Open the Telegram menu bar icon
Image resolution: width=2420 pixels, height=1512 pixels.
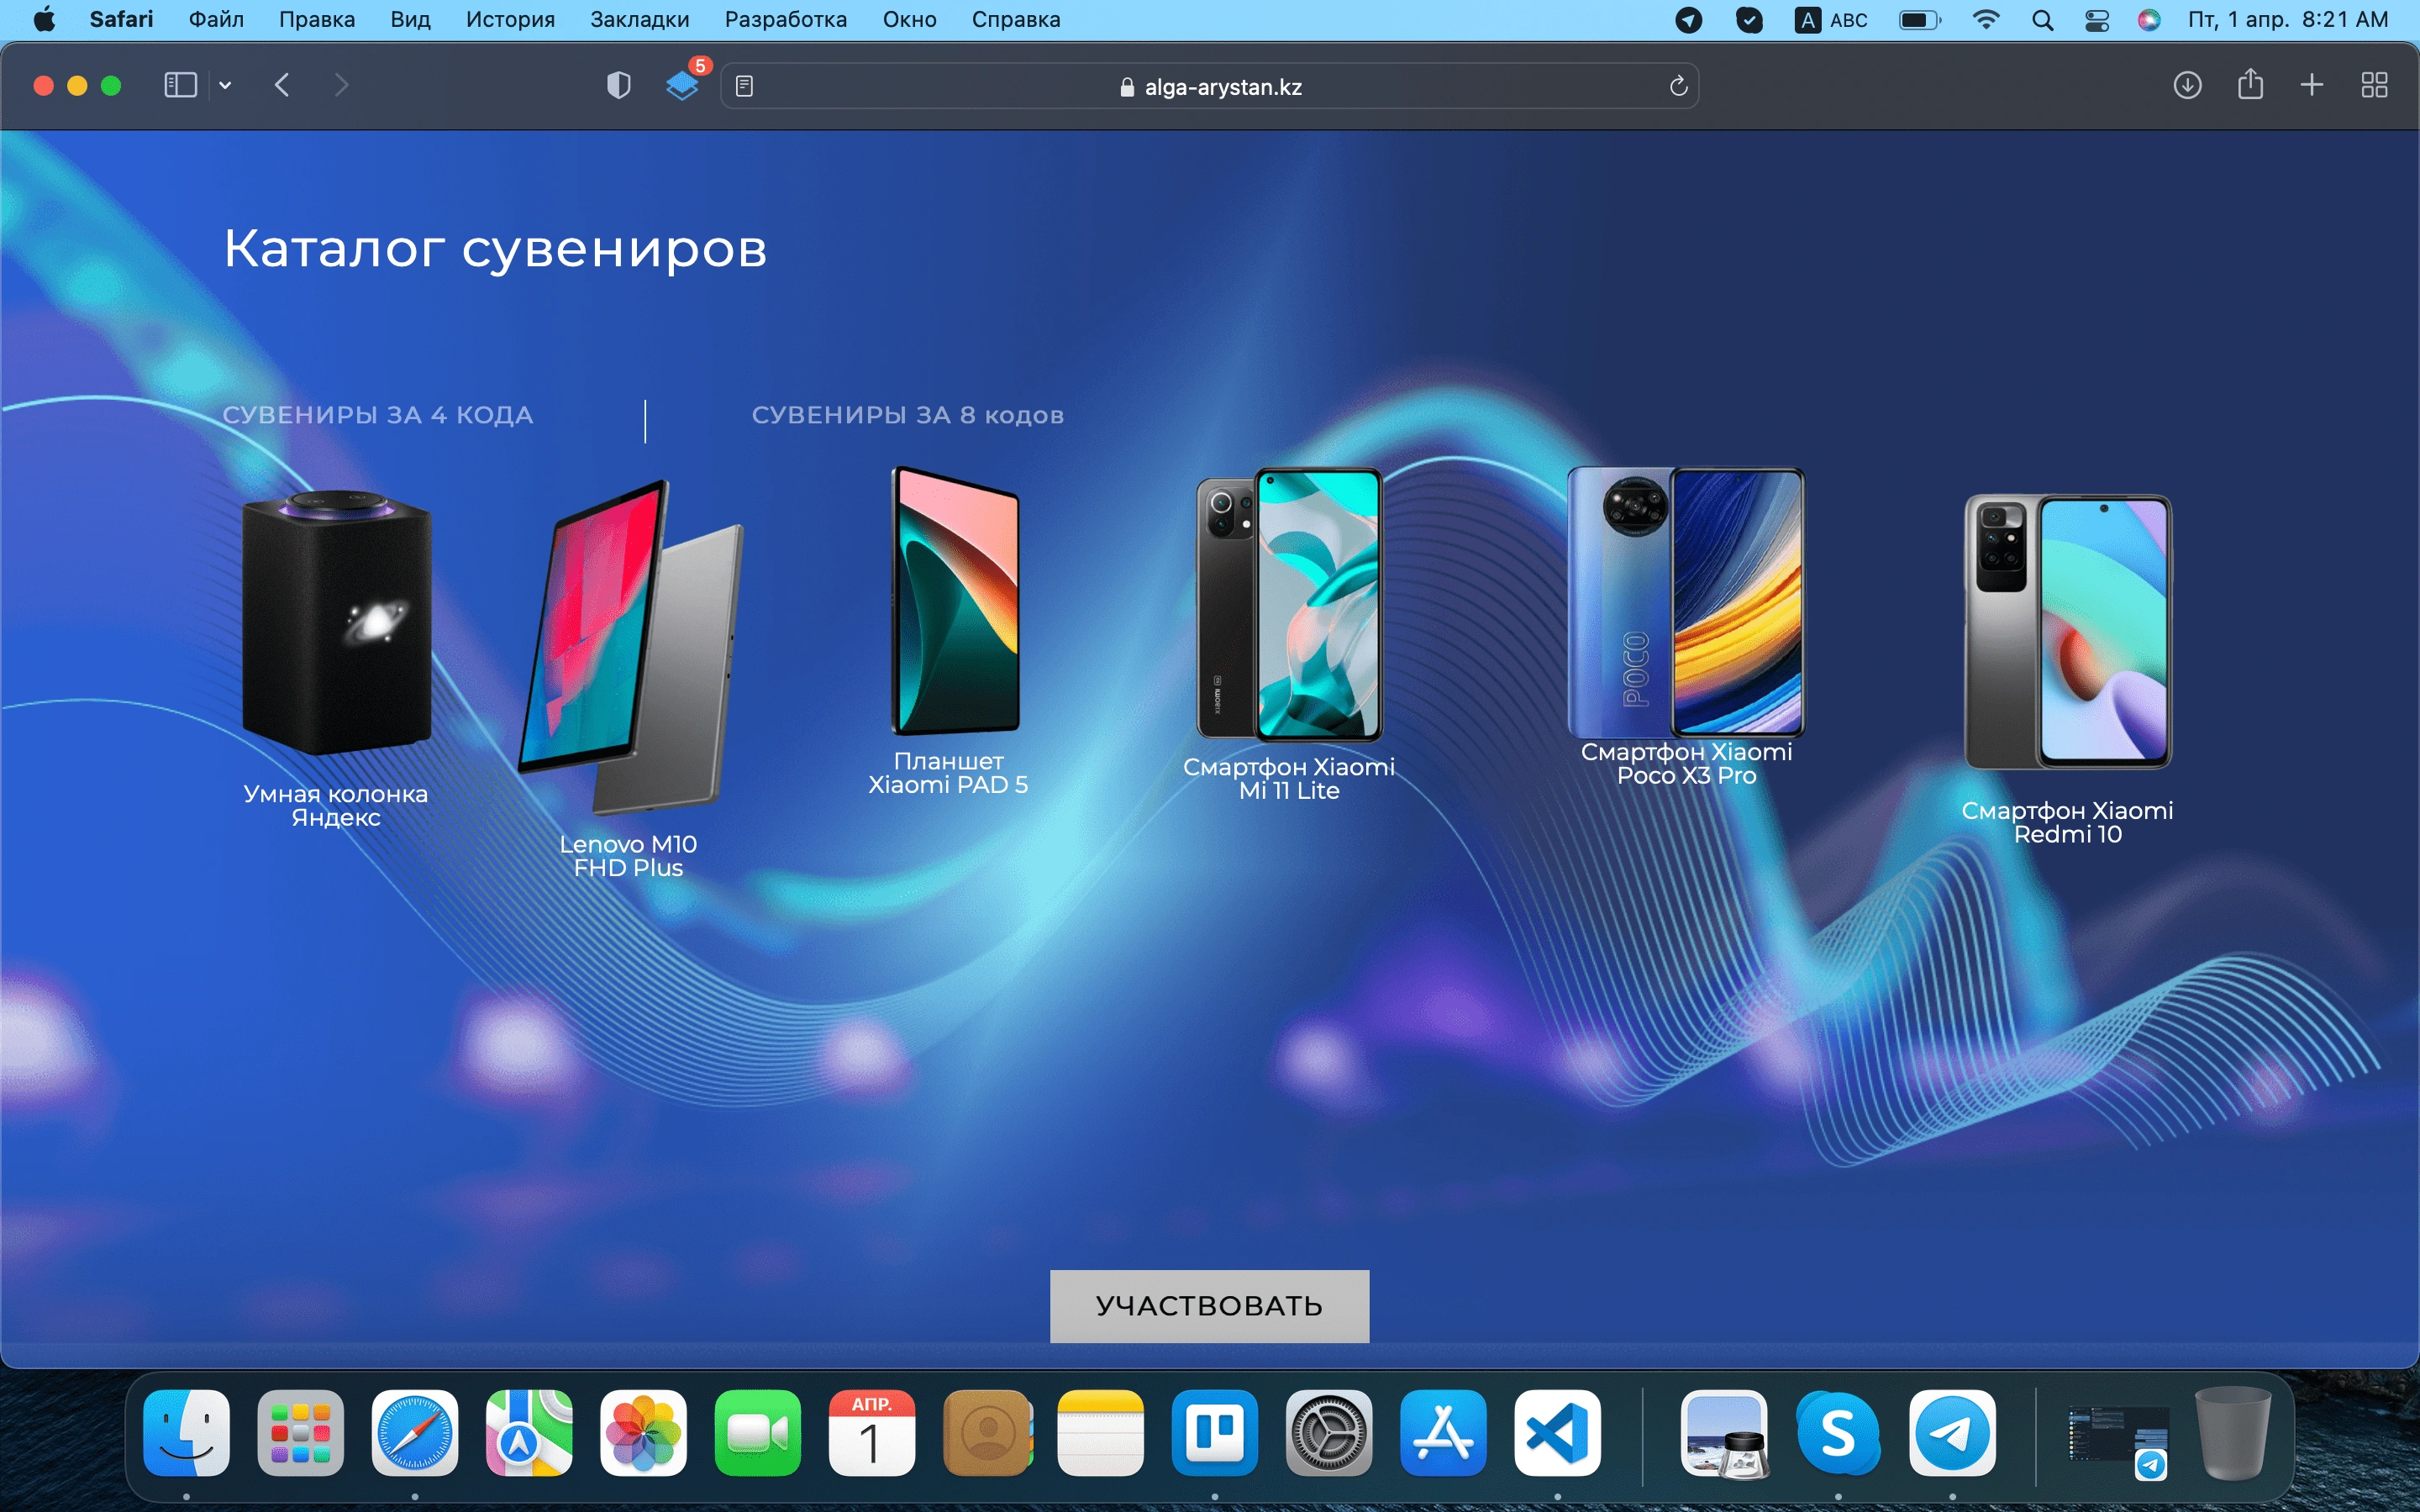1689,20
